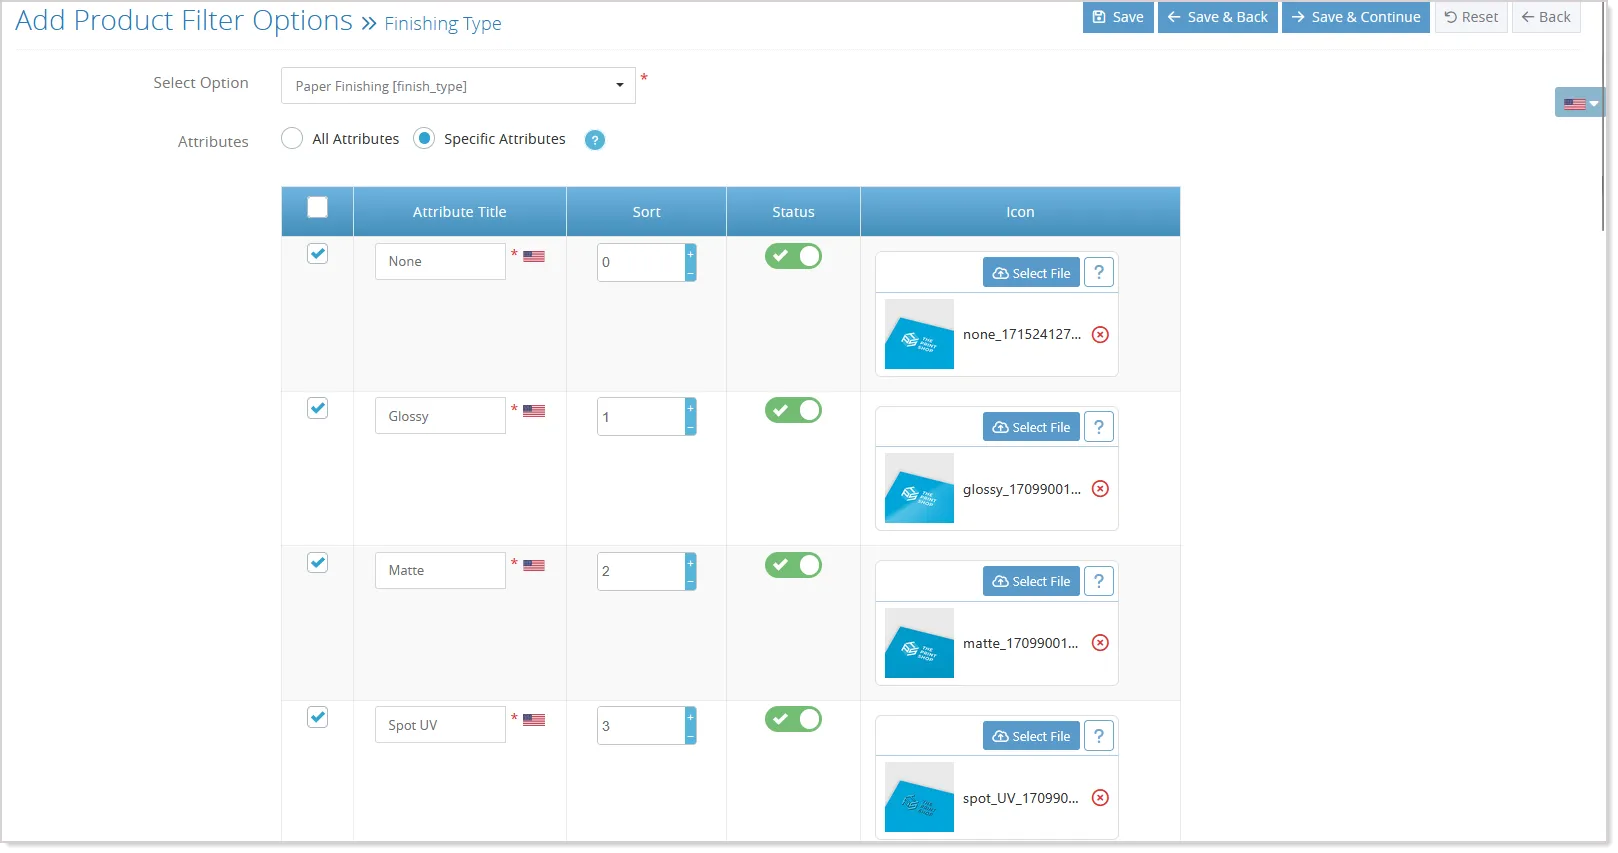Viewport: 1618px width, 853px height.
Task: Open the Paper Finishing option dropdown
Action: (458, 86)
